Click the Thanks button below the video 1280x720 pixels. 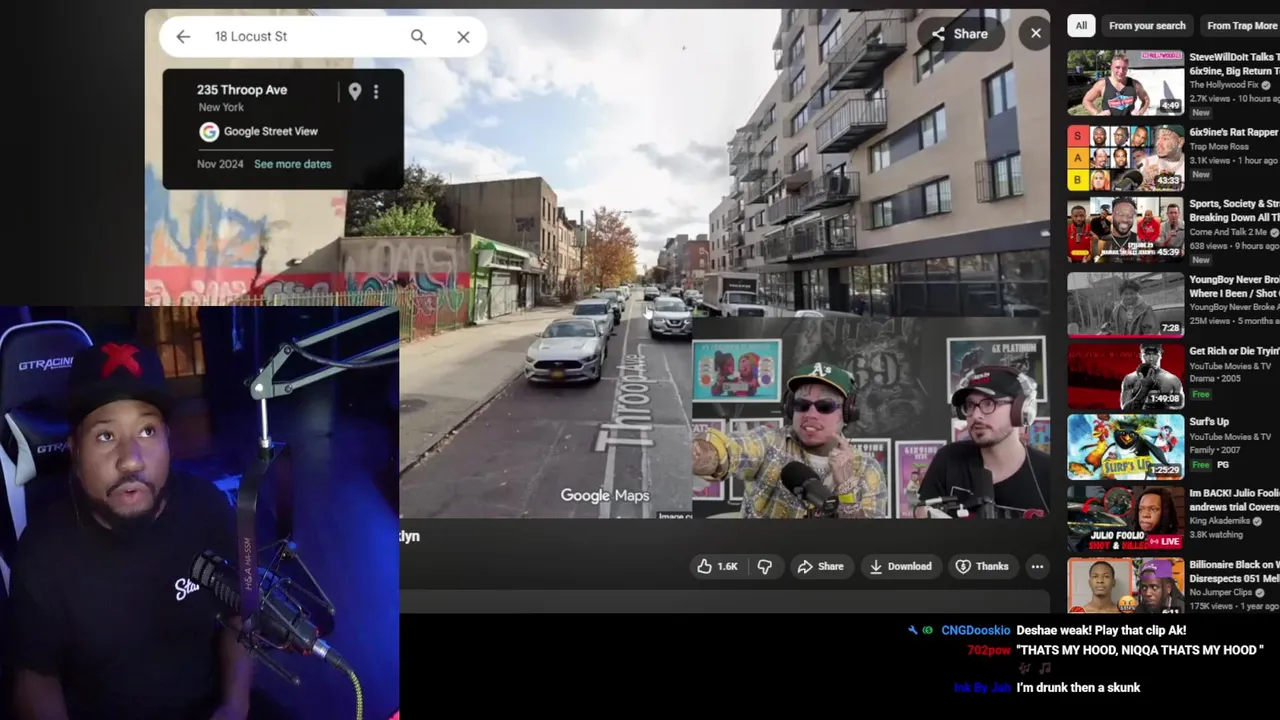point(982,566)
